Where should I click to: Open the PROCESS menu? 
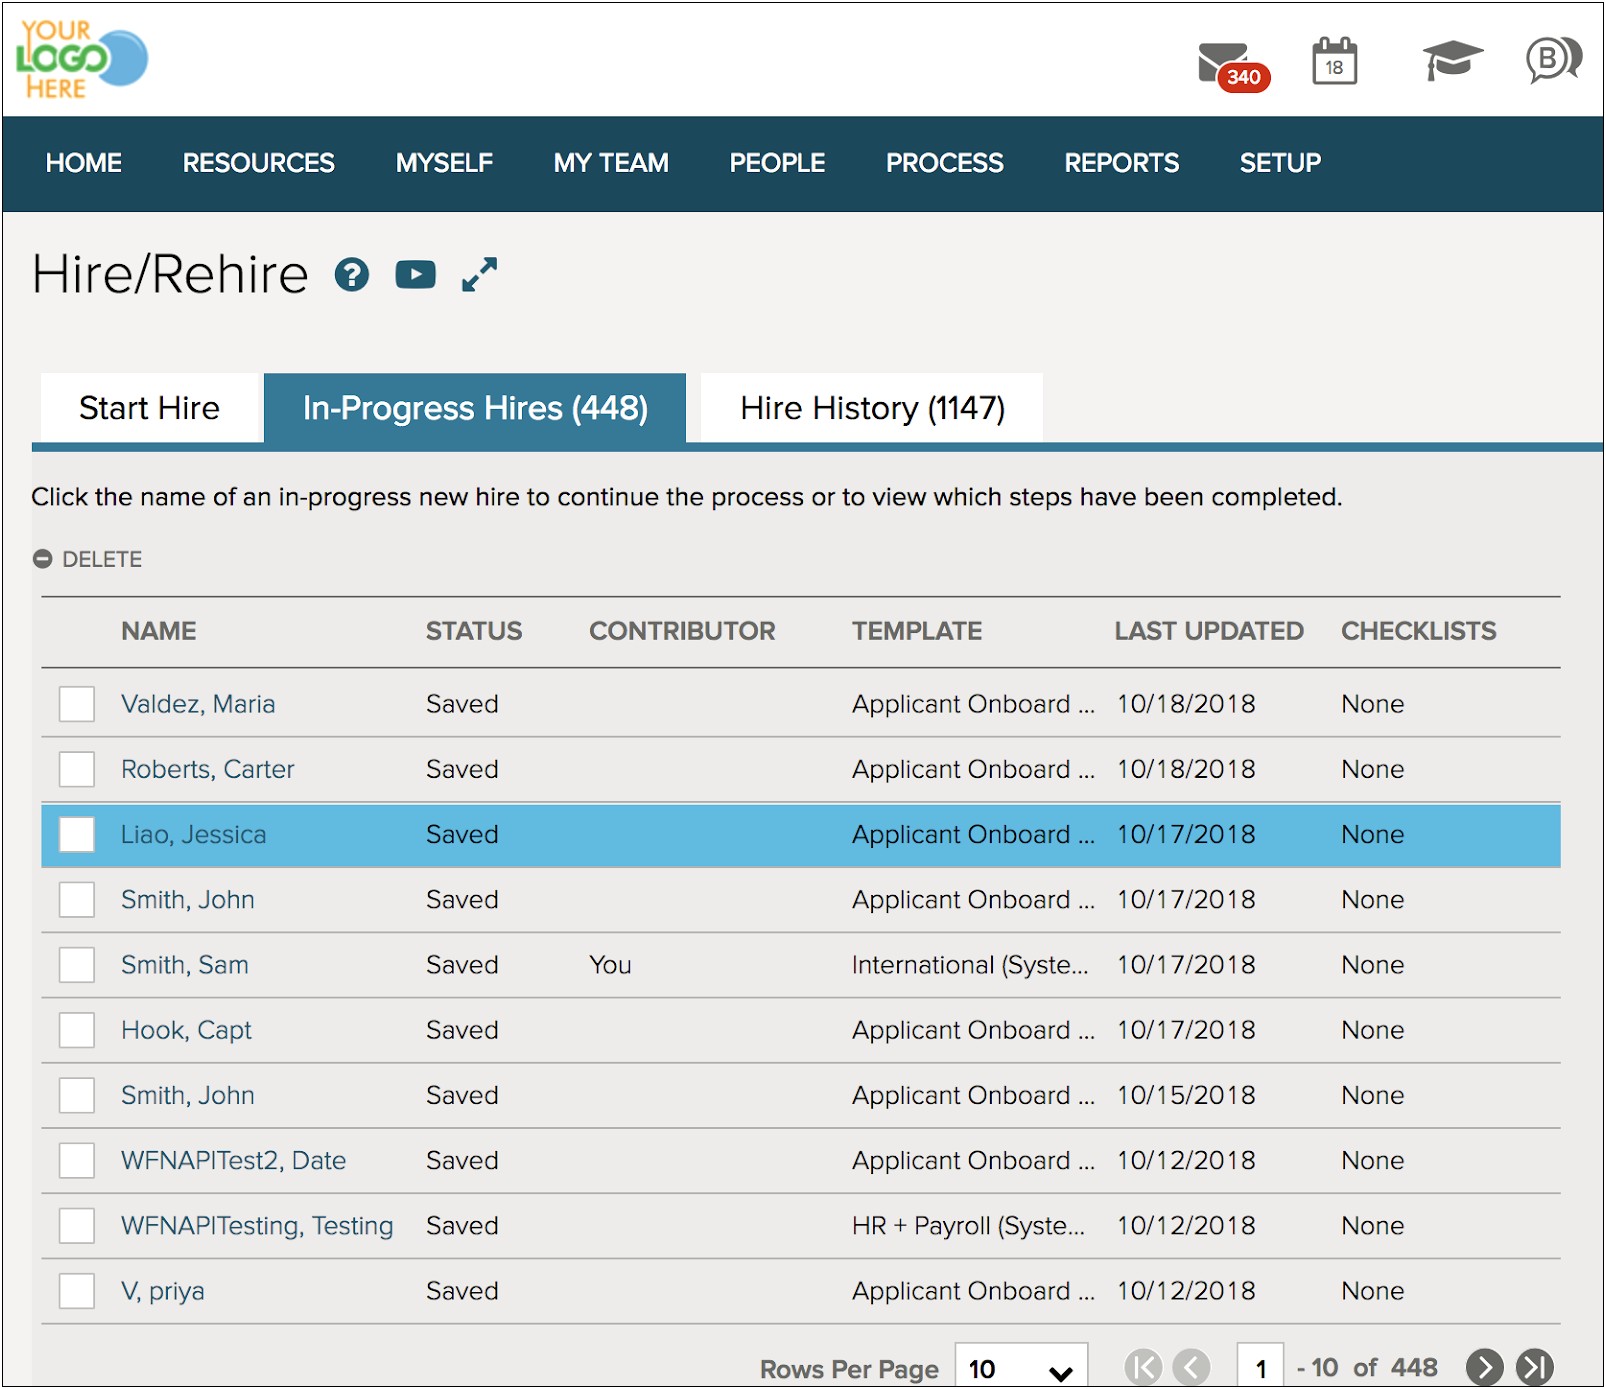pos(945,163)
